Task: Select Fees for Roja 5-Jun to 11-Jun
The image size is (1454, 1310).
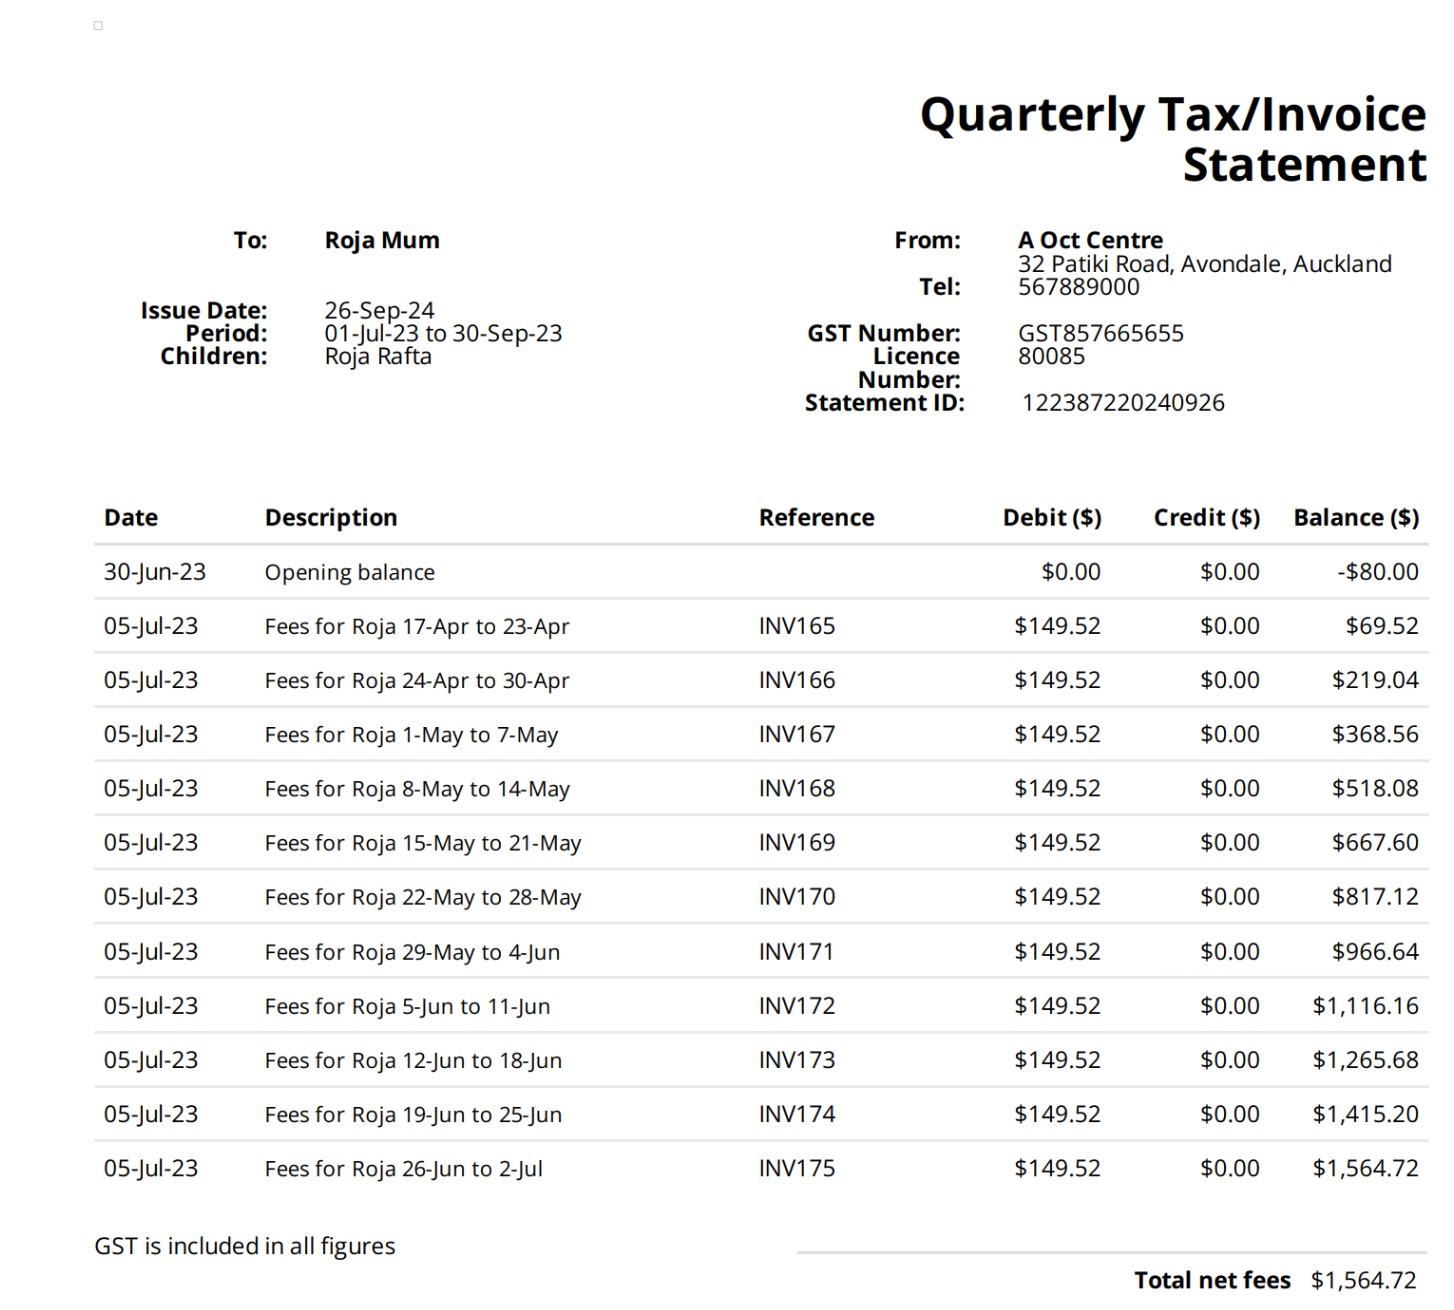Action: [x=407, y=1006]
